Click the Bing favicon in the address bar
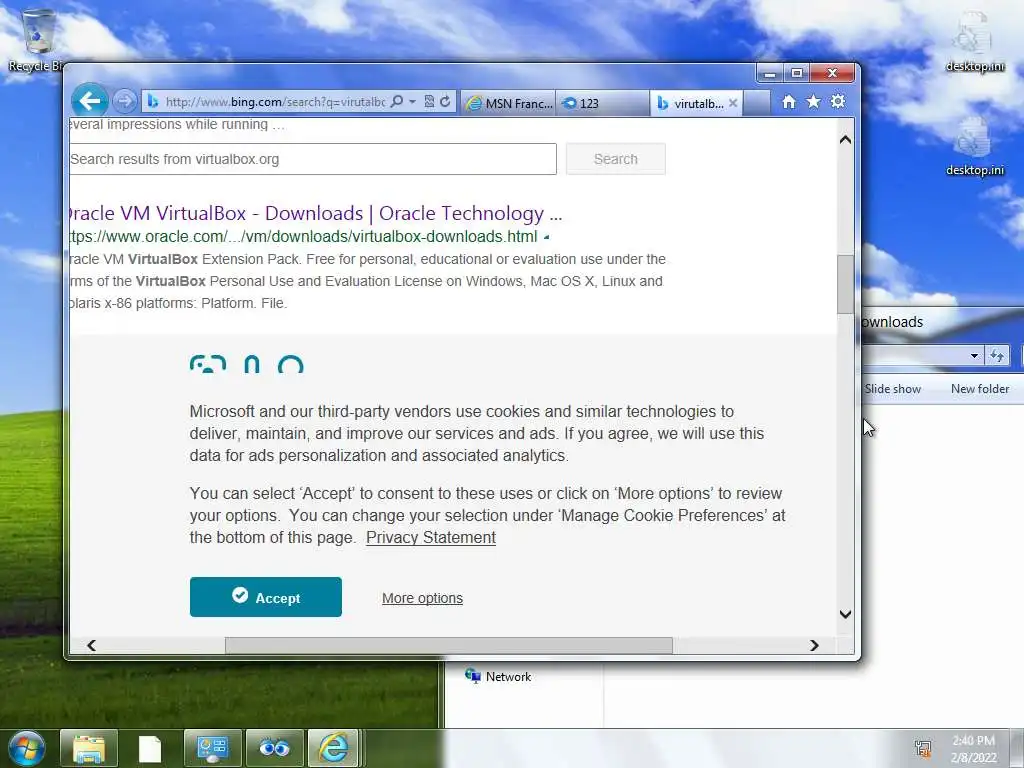Image resolution: width=1024 pixels, height=768 pixels. click(153, 102)
